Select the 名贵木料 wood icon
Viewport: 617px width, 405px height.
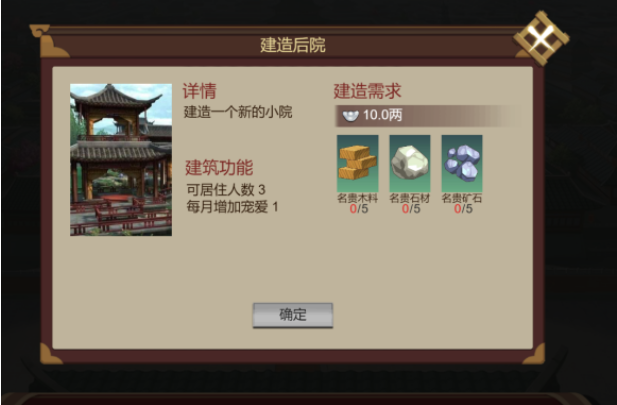point(357,163)
